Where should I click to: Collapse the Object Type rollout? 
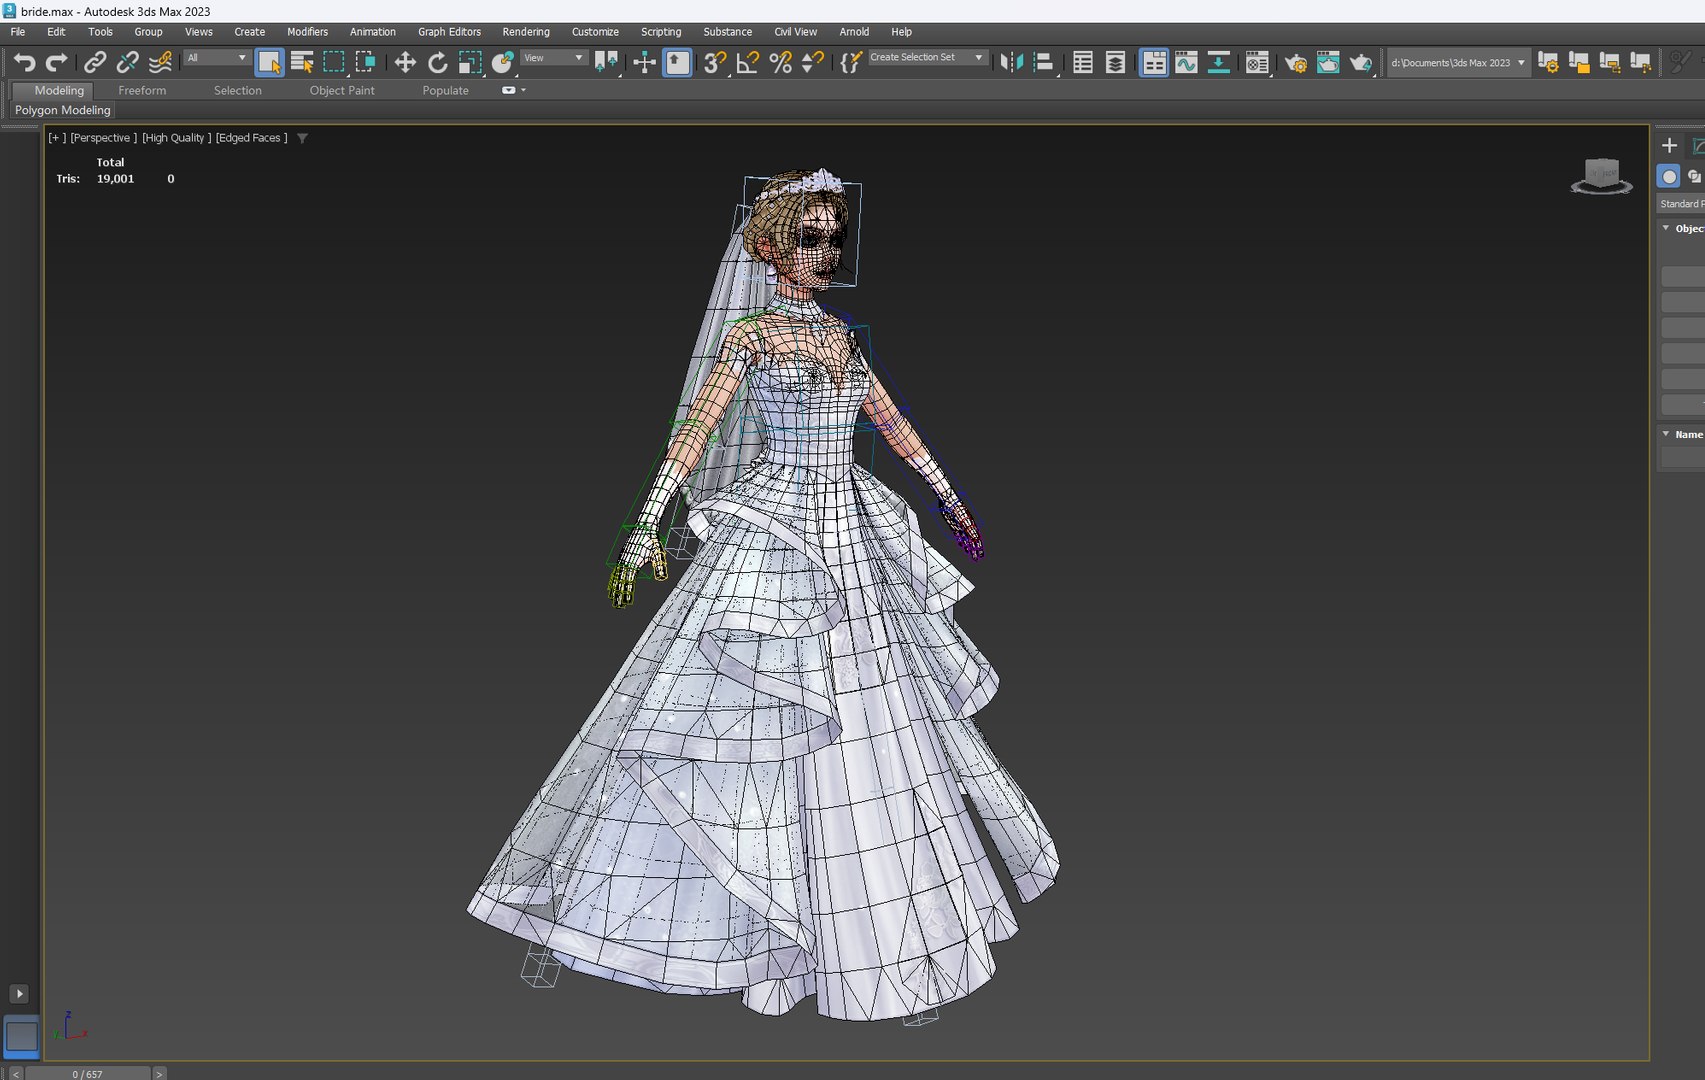[x=1666, y=229]
